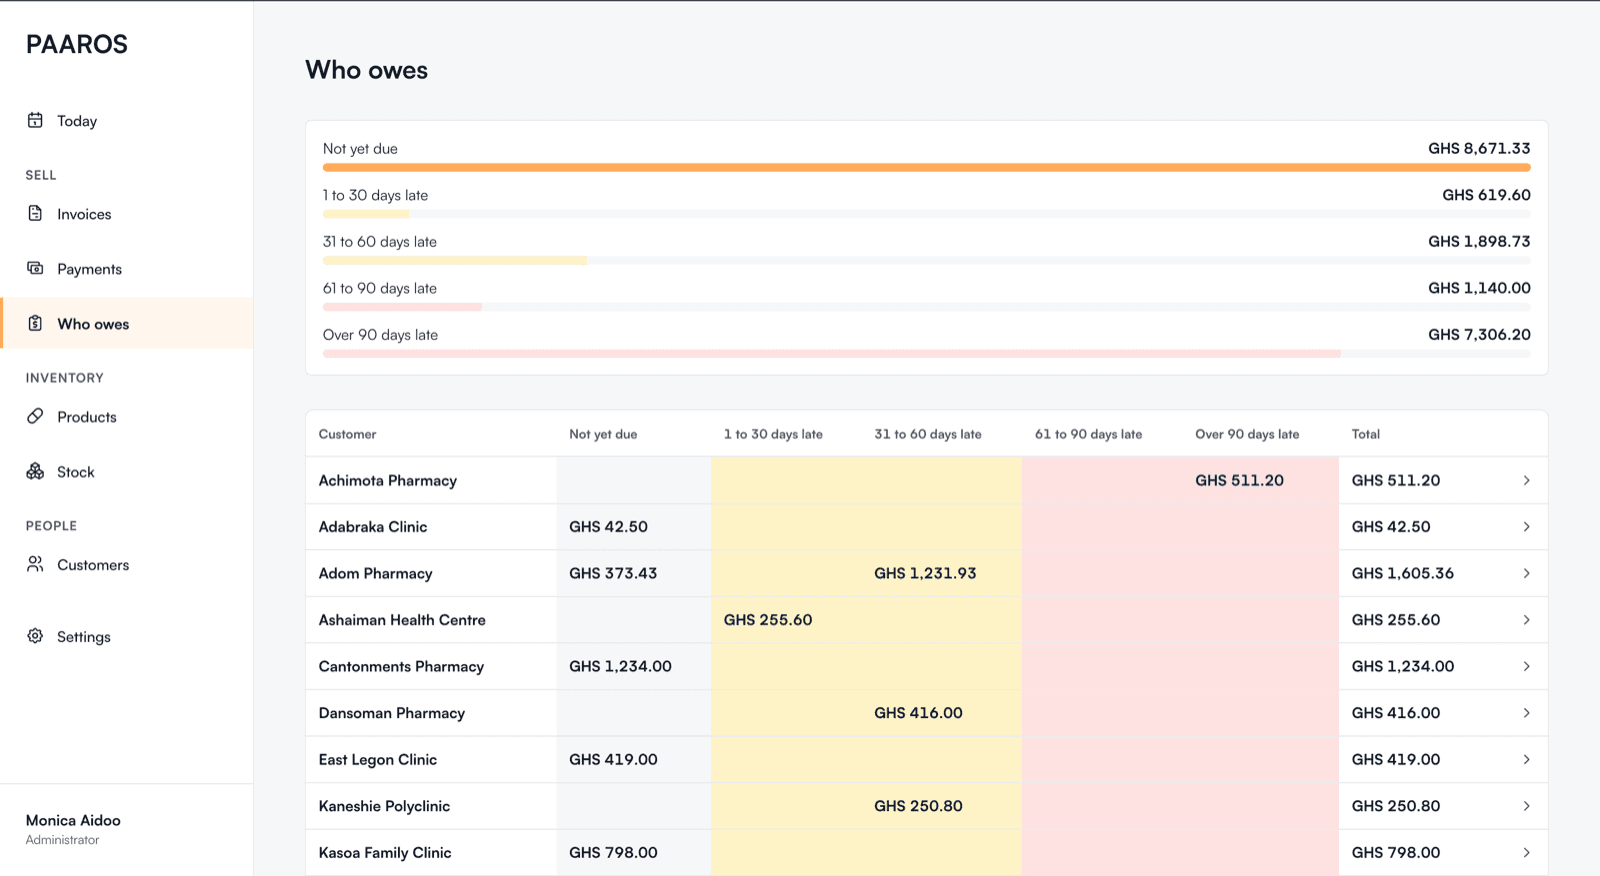Click the Over 90 days late bar

click(927, 354)
